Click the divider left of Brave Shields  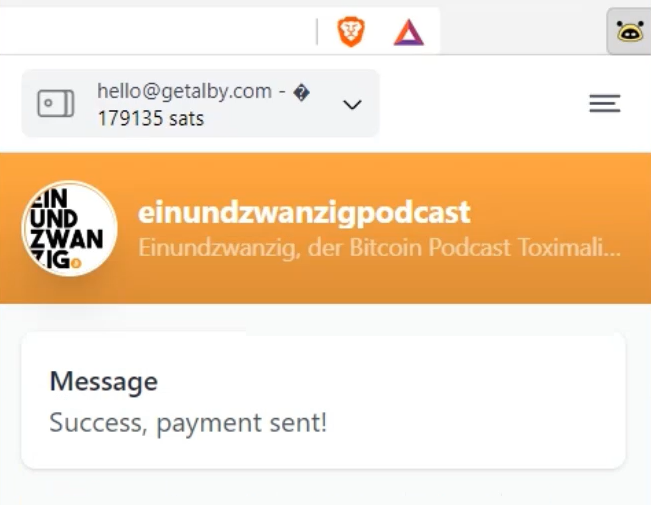click(x=317, y=32)
